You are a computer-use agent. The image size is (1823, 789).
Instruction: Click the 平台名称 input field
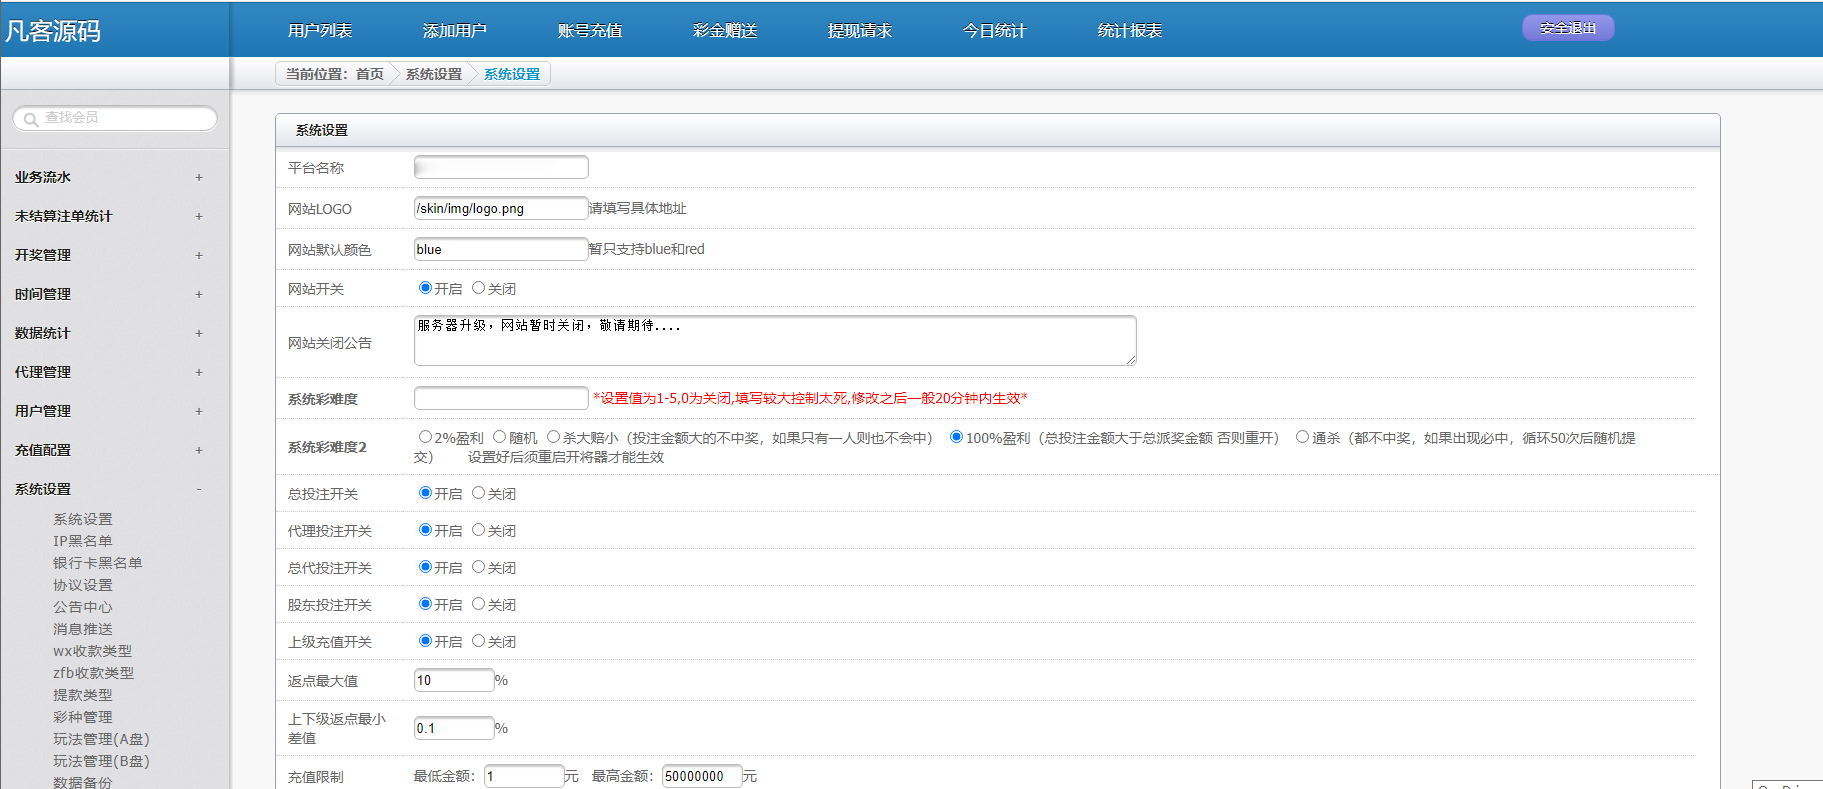[501, 167]
